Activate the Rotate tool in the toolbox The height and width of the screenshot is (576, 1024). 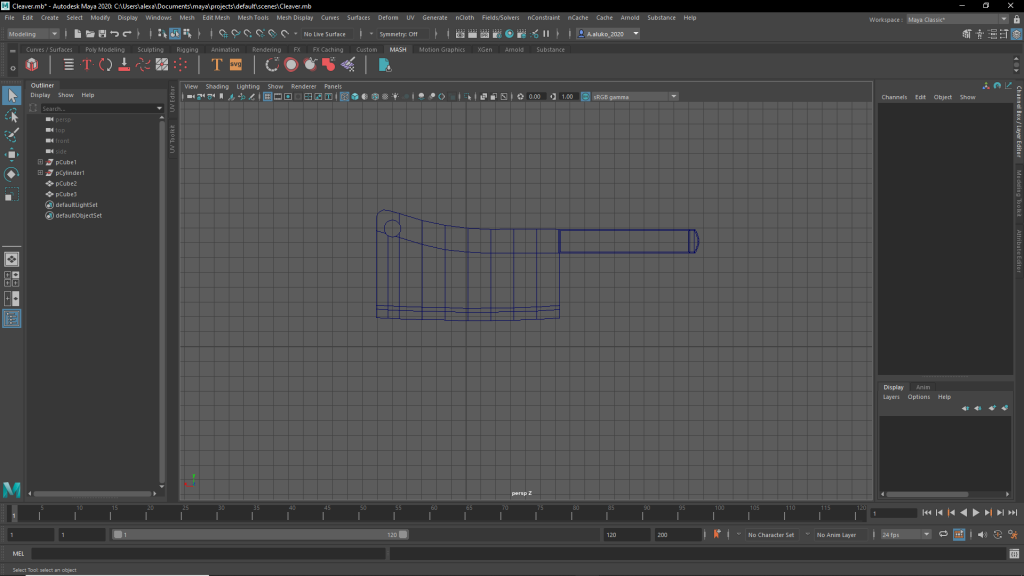pyautogui.click(x=12, y=174)
